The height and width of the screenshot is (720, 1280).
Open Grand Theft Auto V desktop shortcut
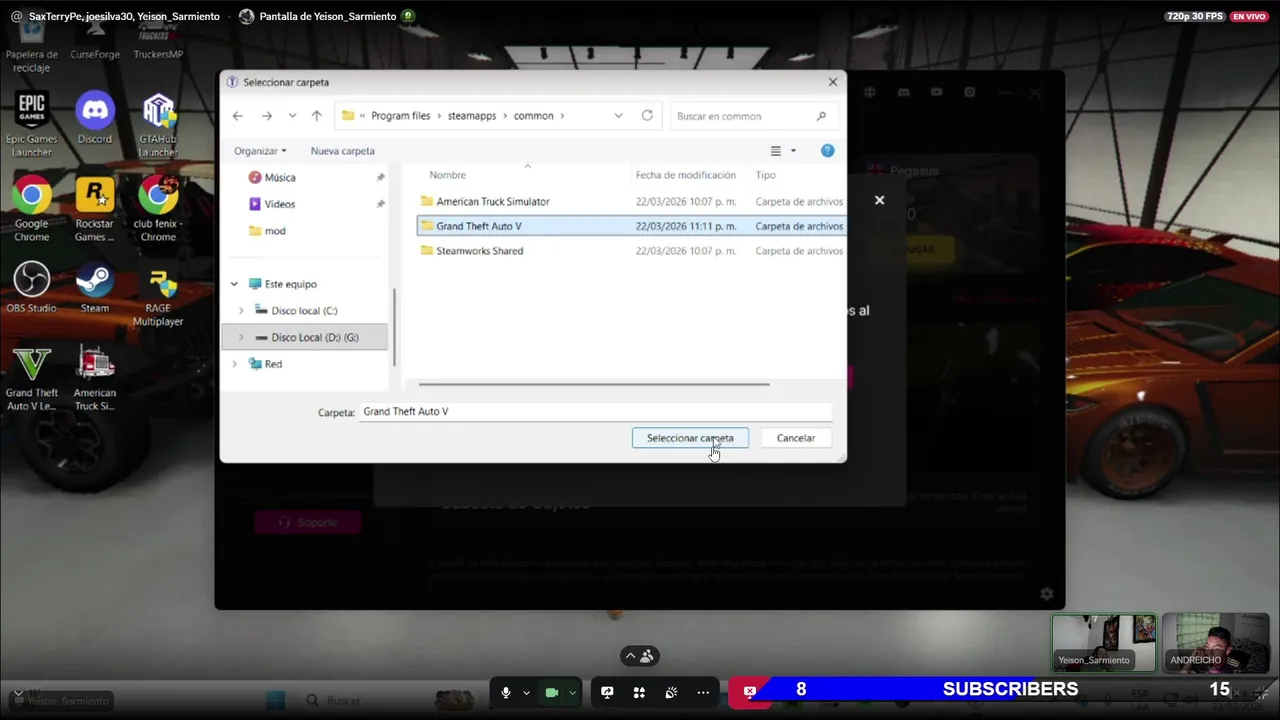tap(32, 378)
